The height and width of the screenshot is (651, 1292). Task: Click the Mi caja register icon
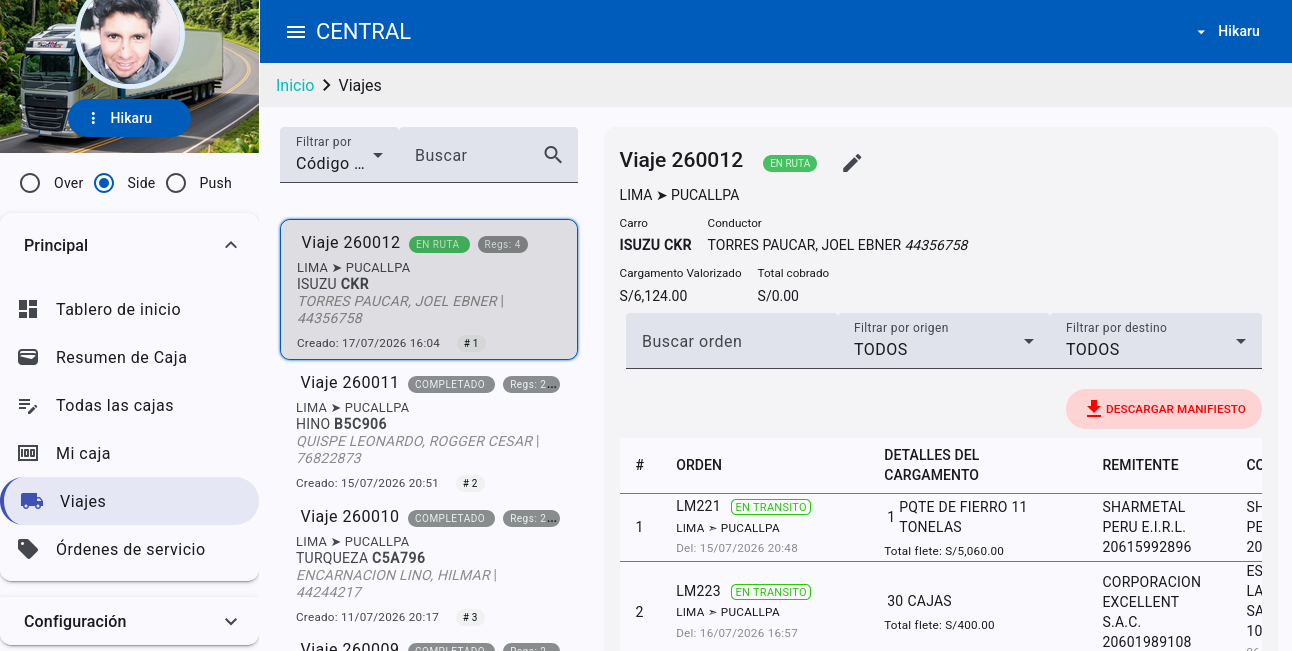[28, 453]
